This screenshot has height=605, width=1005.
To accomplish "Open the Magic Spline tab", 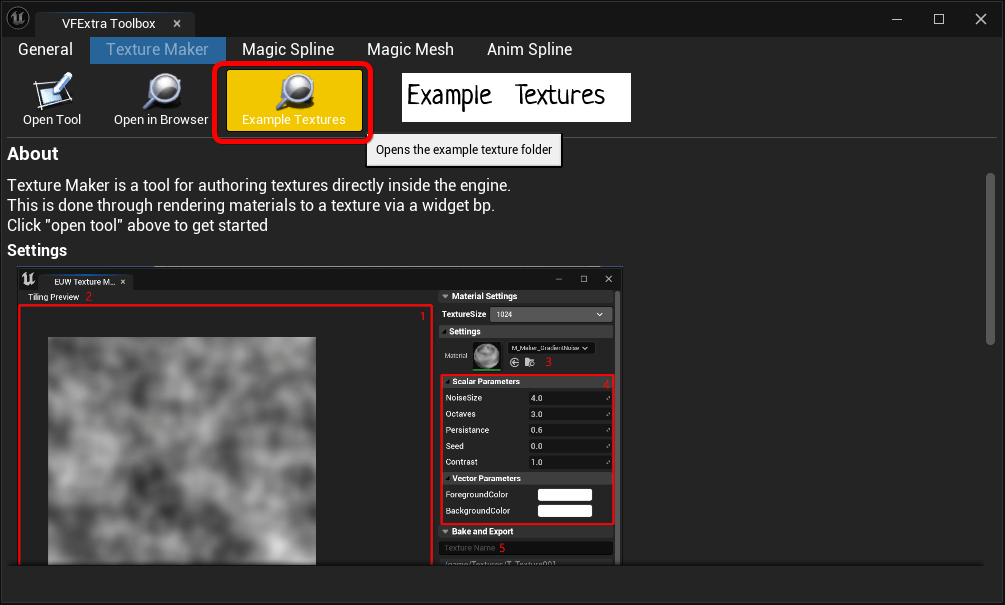I will pos(288,49).
